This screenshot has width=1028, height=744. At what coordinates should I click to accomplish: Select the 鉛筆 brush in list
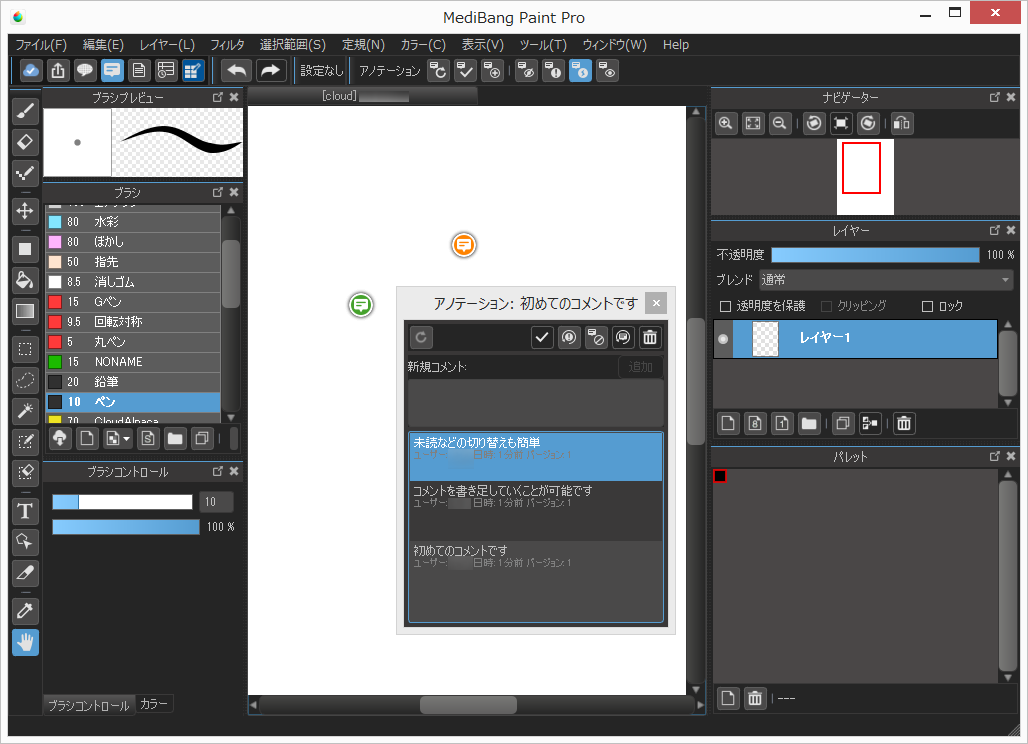133,382
